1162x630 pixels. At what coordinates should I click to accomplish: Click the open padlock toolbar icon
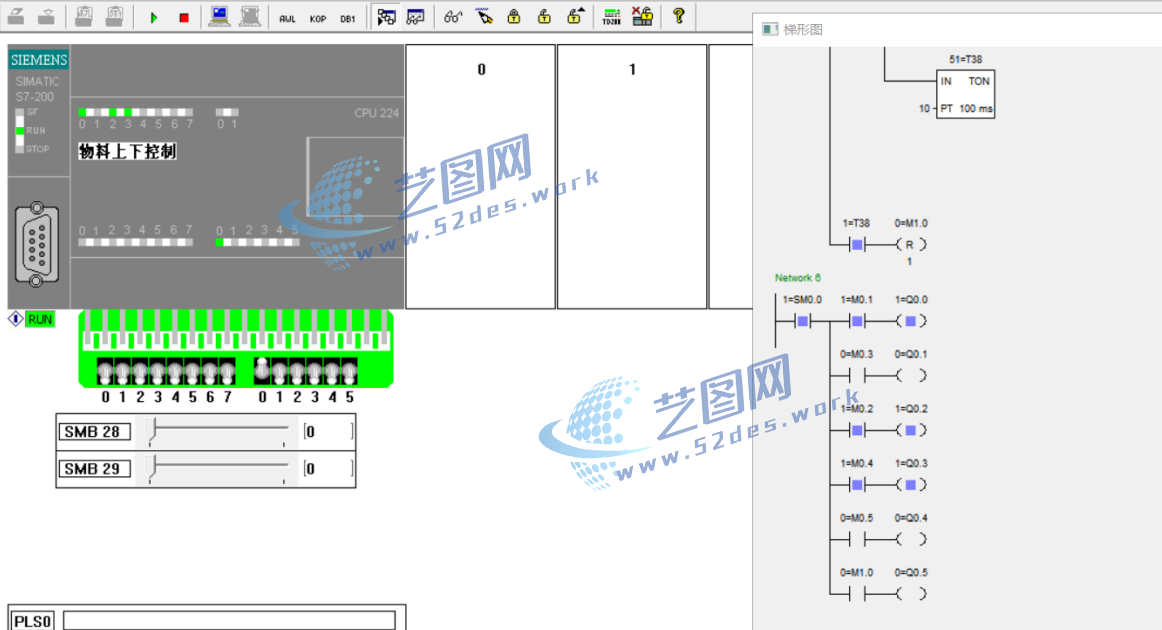pos(544,17)
